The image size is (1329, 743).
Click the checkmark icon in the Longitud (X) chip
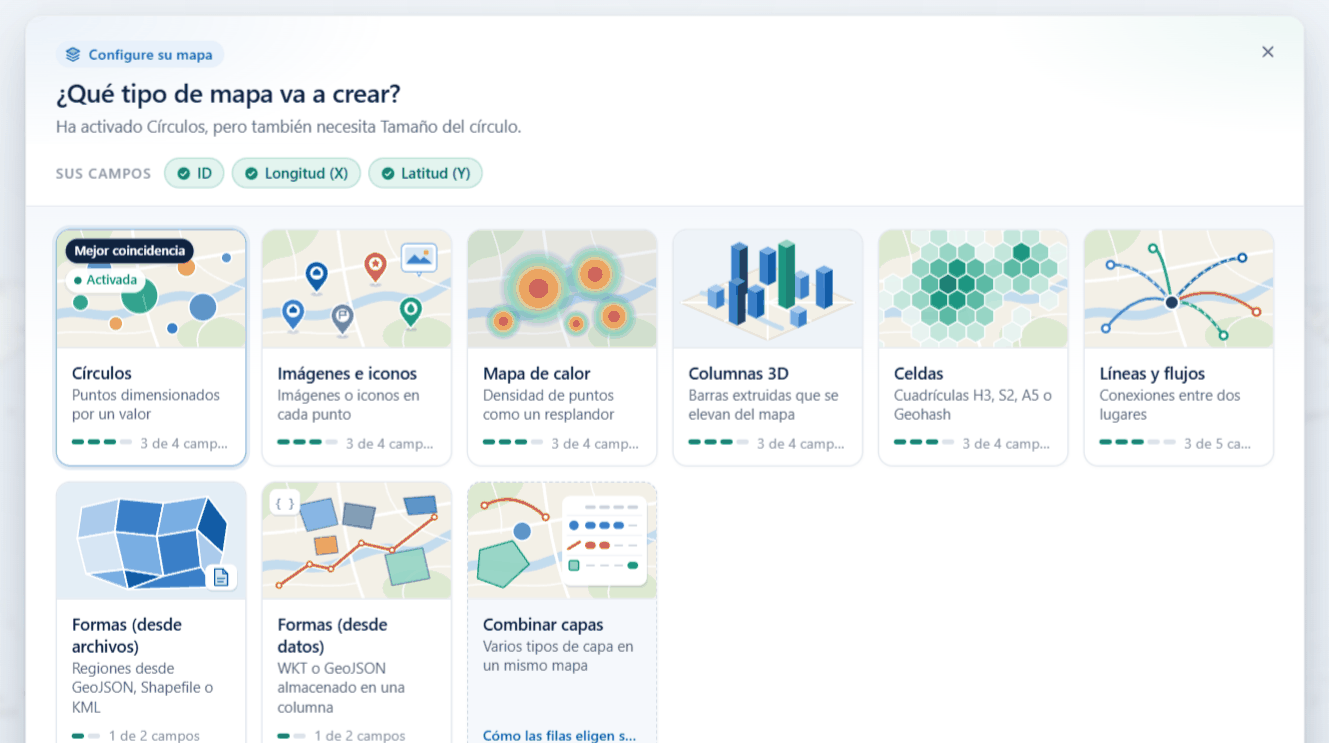tap(251, 174)
